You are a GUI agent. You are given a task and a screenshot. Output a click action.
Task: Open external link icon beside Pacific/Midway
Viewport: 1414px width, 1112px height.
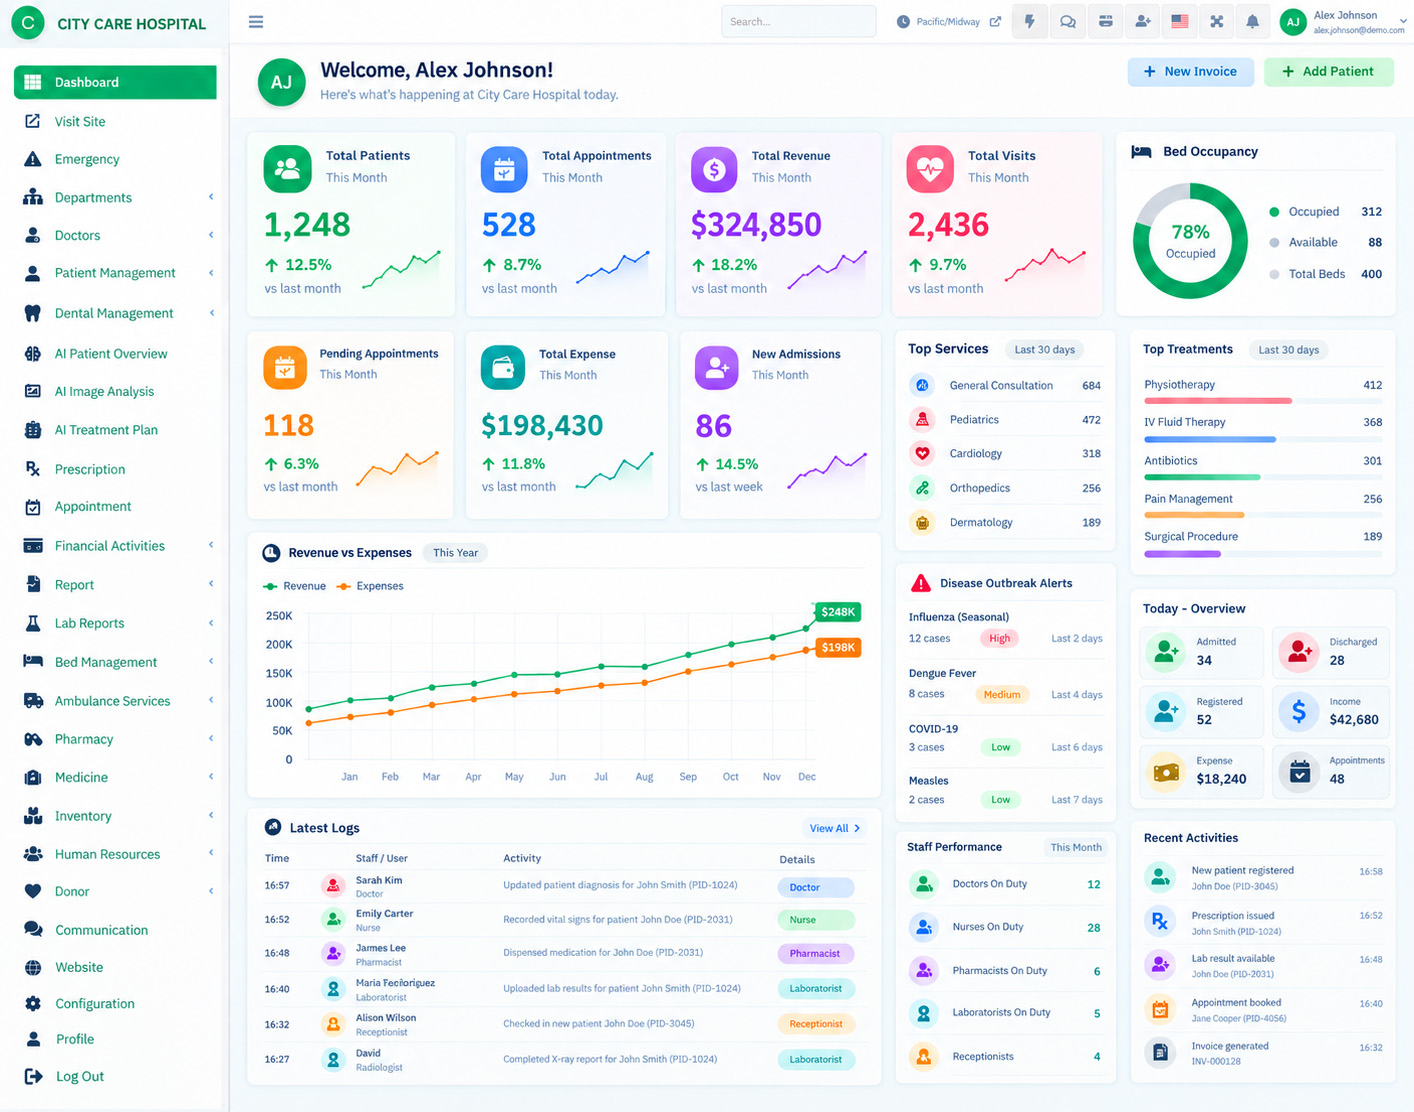pos(995,21)
